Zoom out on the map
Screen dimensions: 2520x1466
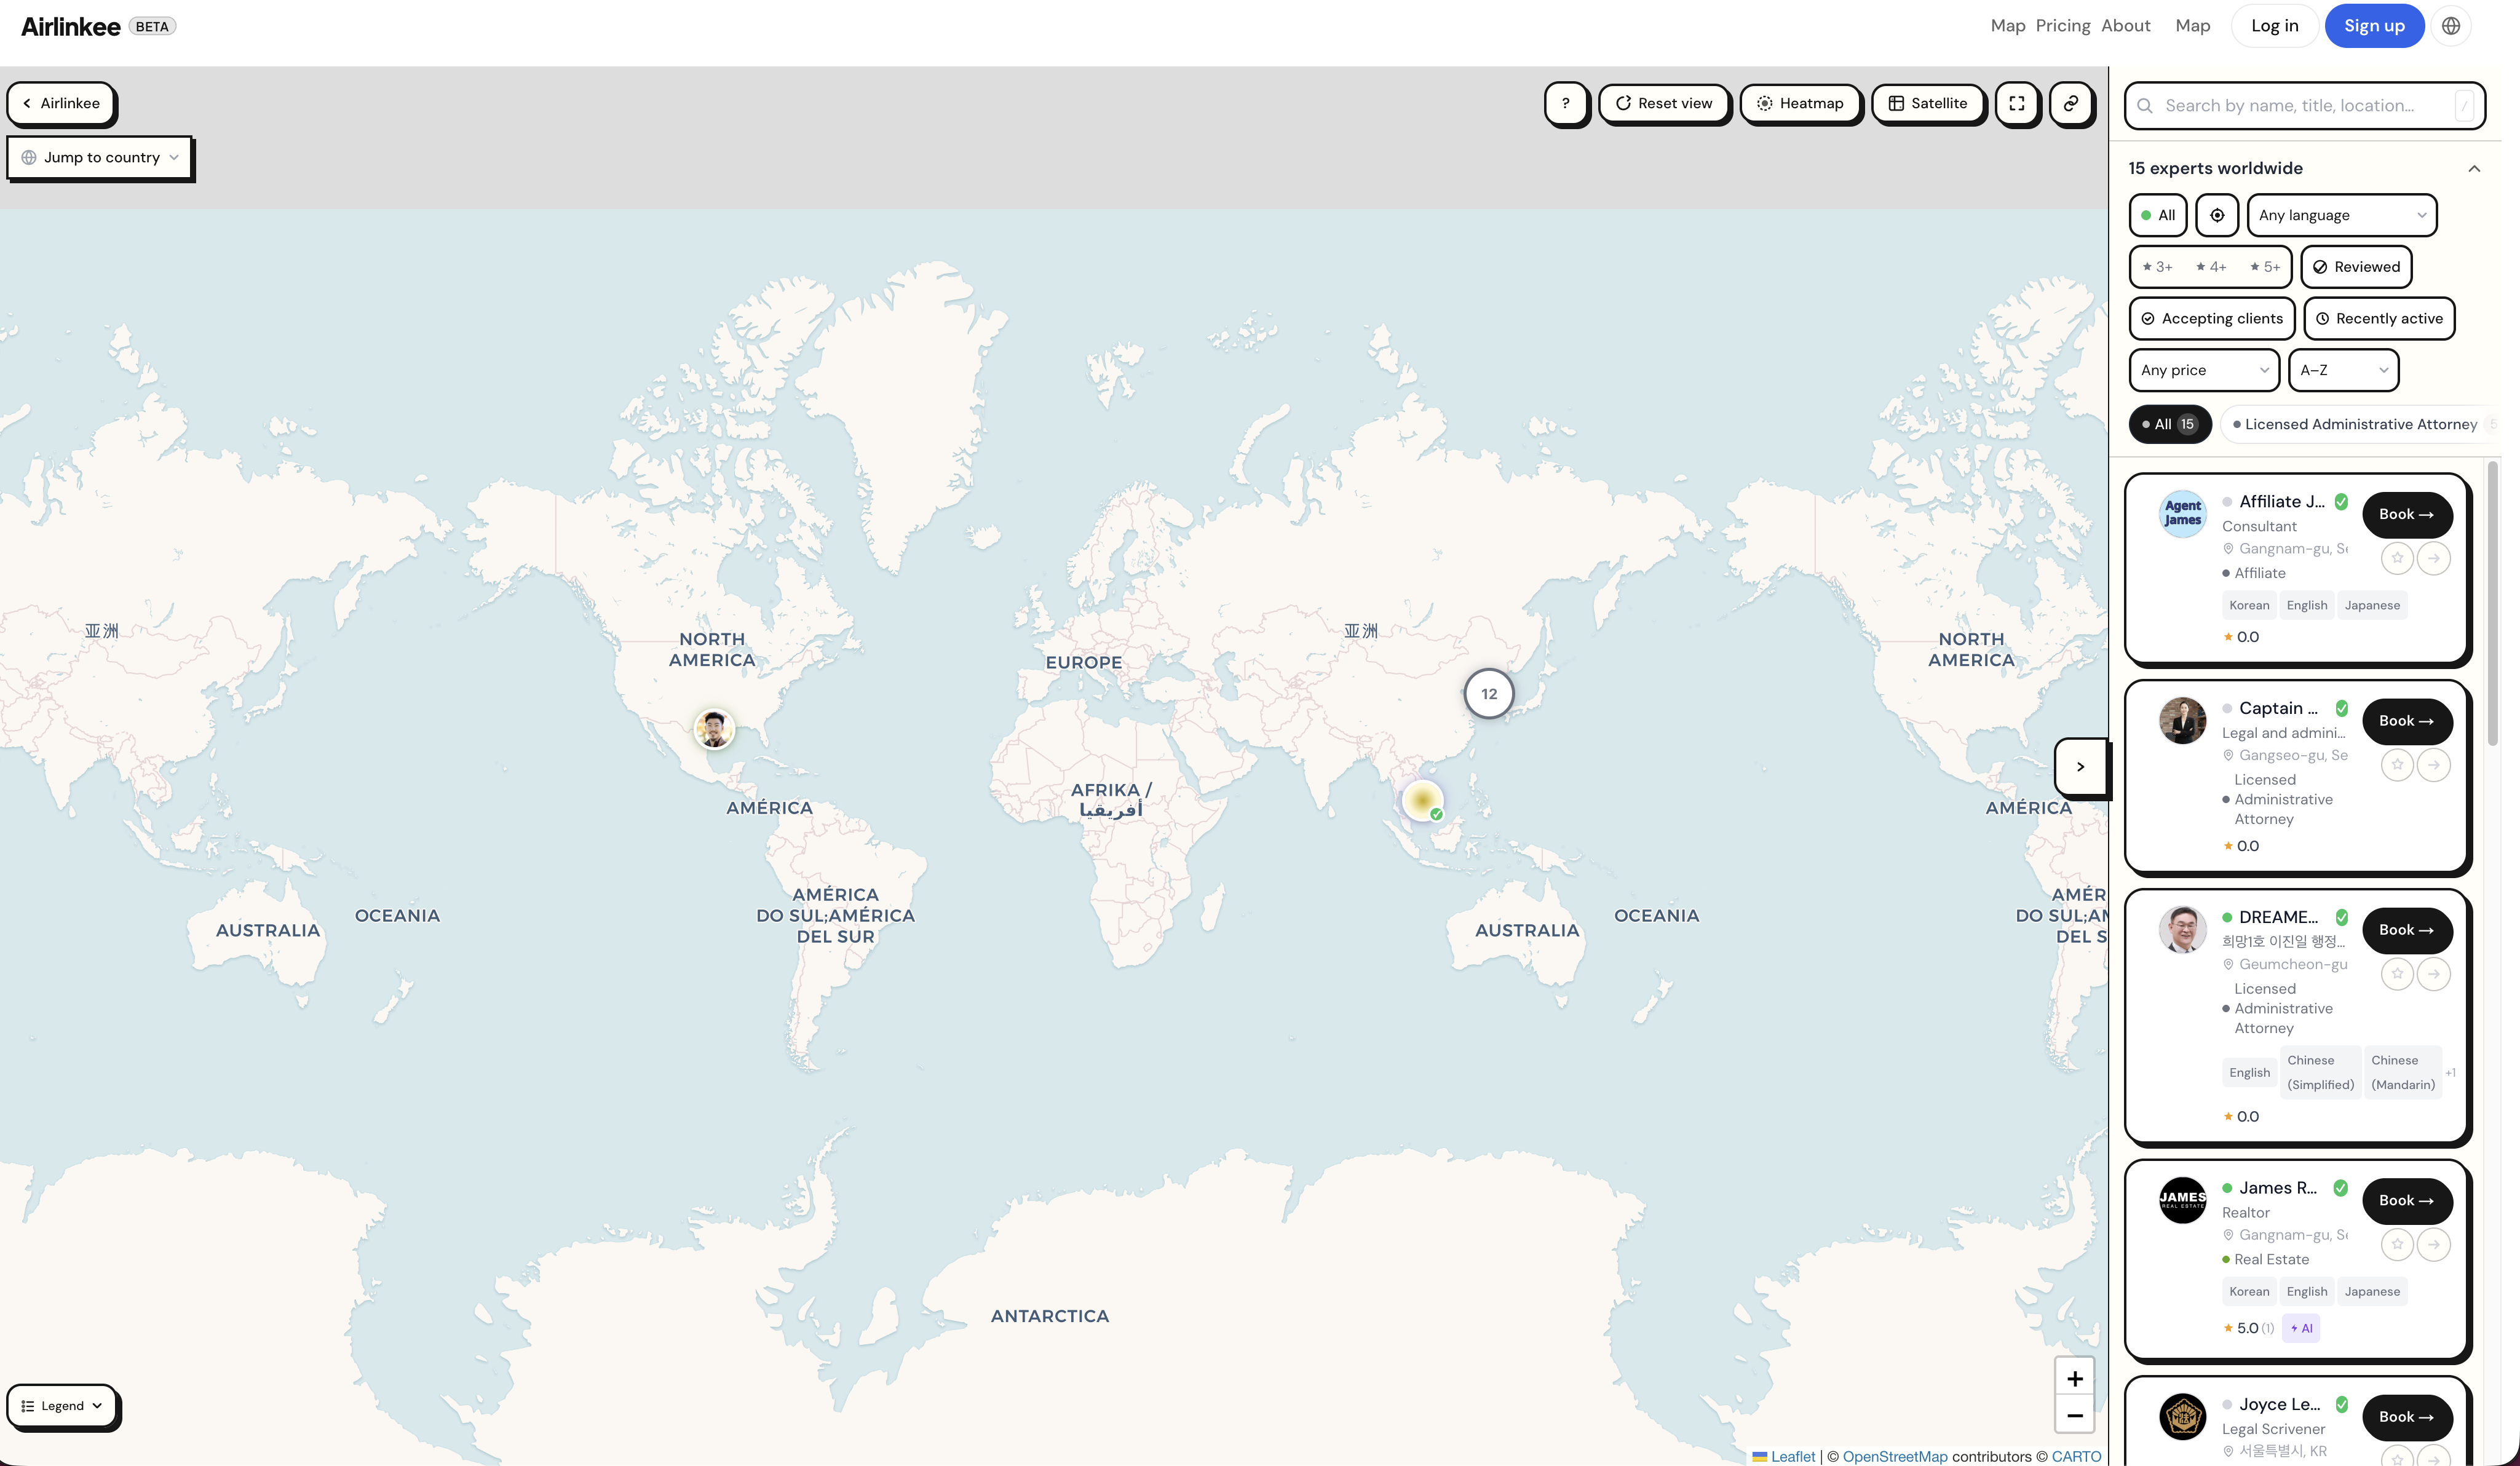click(x=2074, y=1415)
